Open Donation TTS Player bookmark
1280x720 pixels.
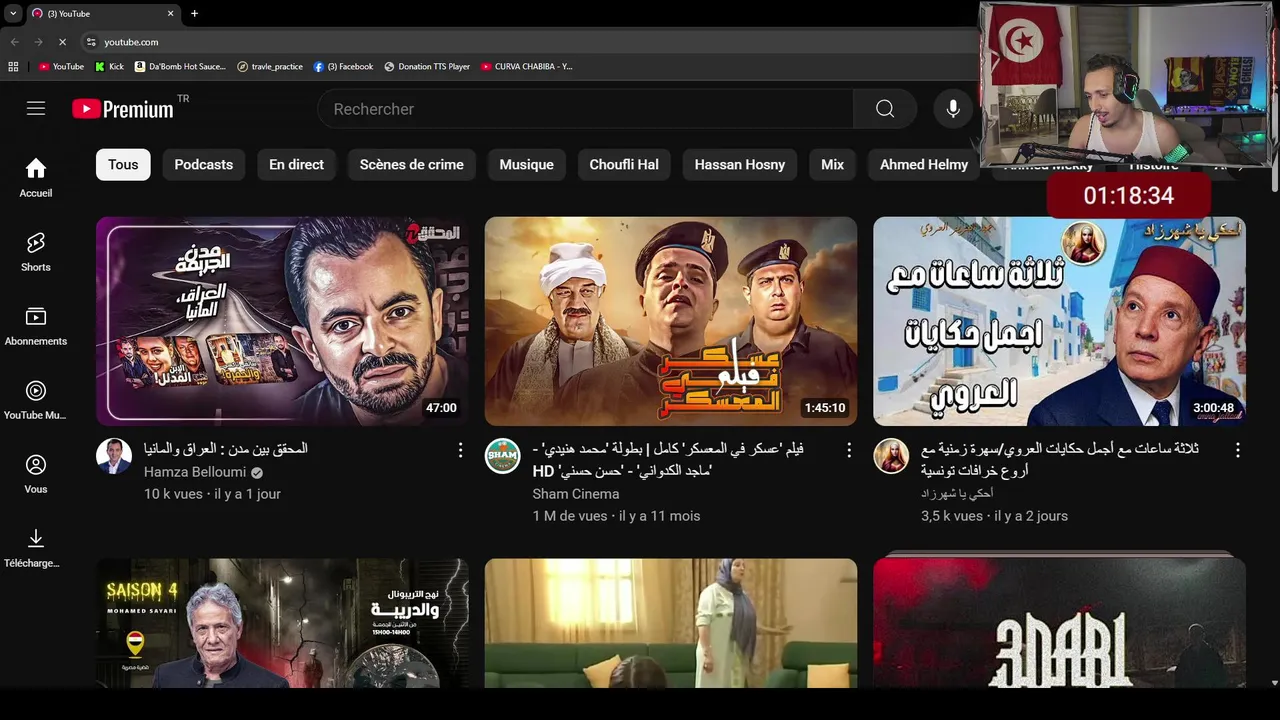point(427,67)
